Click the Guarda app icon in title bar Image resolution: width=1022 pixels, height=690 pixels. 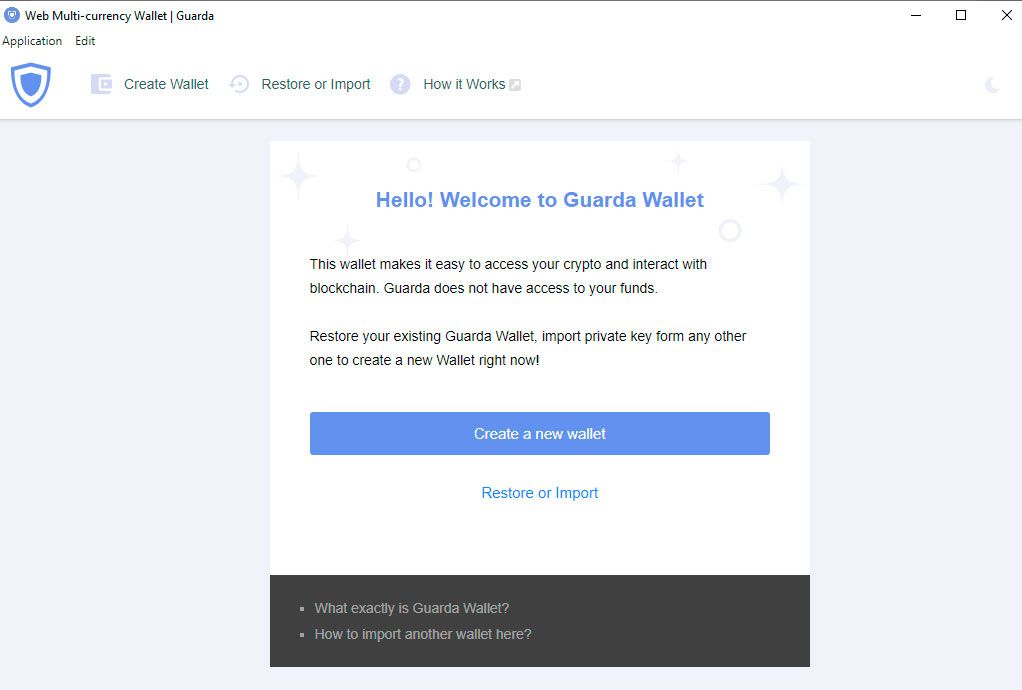click(12, 15)
